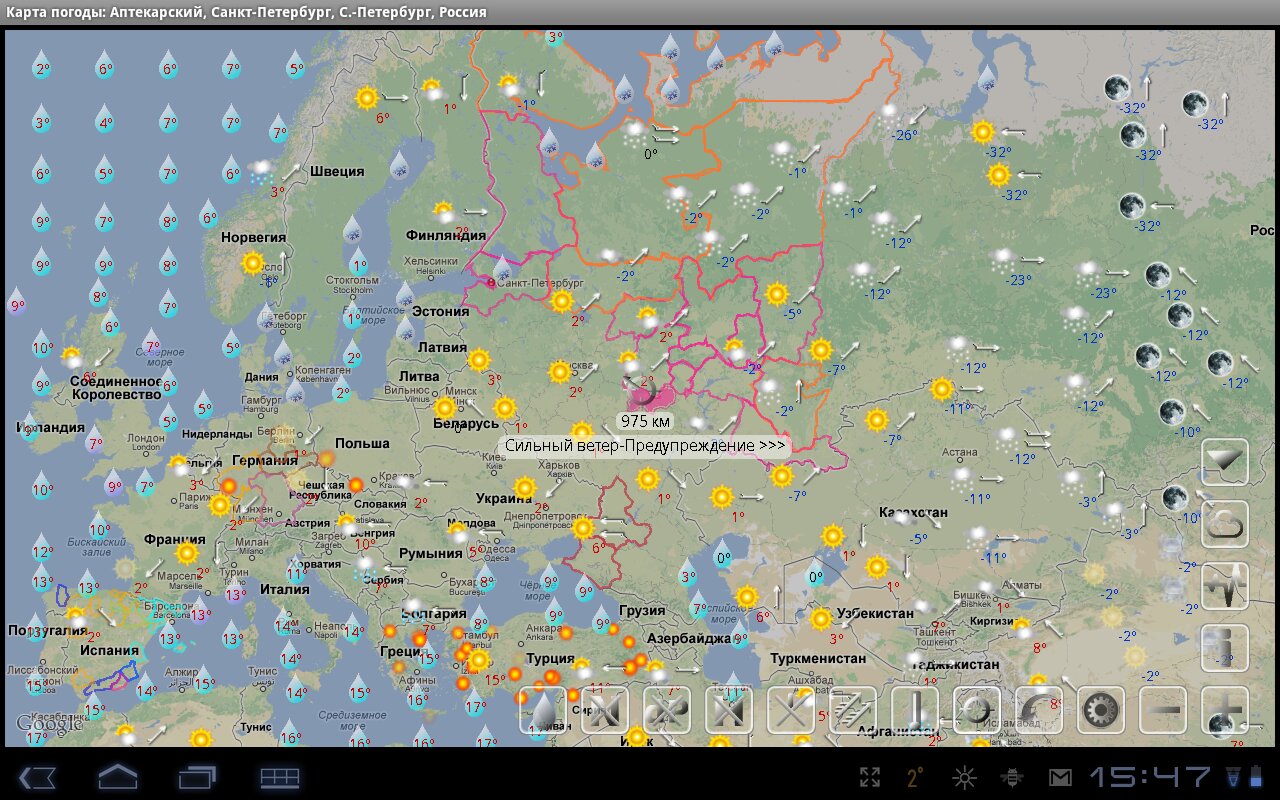Toggle the crossed-out cloud layer button
Screen dimensions: 1280x800
(x=667, y=711)
